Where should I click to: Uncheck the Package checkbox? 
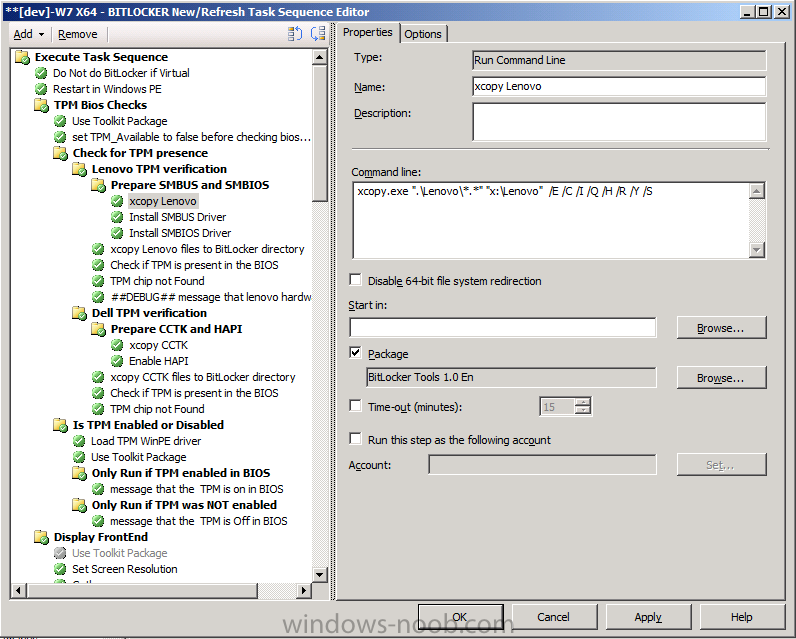point(355,353)
